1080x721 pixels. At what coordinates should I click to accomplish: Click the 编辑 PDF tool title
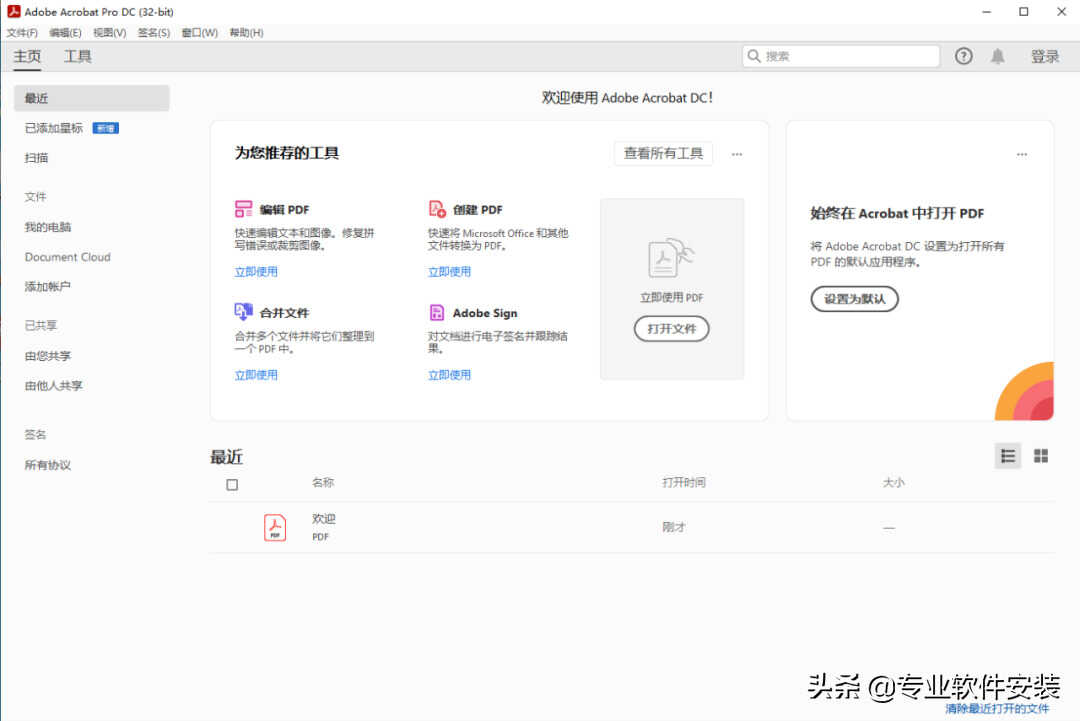tap(284, 210)
